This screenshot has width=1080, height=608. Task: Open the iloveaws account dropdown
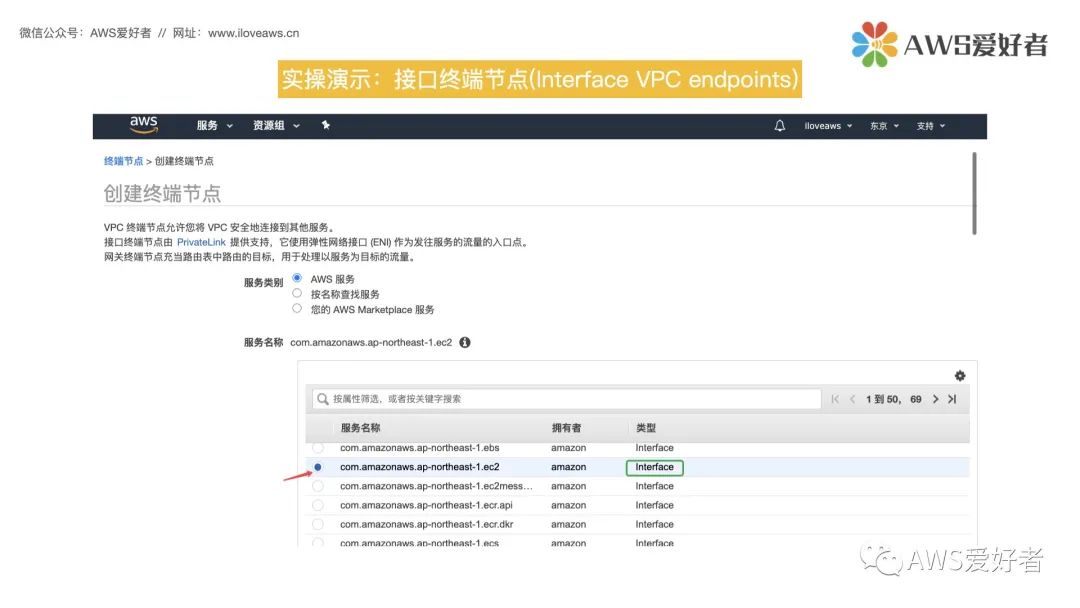[828, 126]
